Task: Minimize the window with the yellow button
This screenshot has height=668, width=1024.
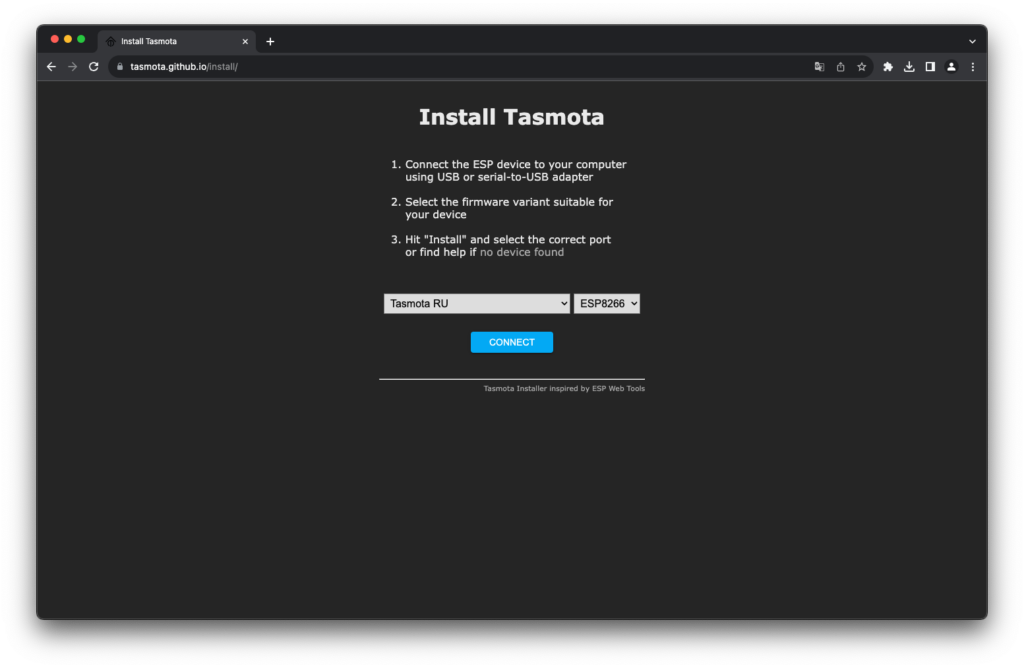Action: (x=68, y=39)
